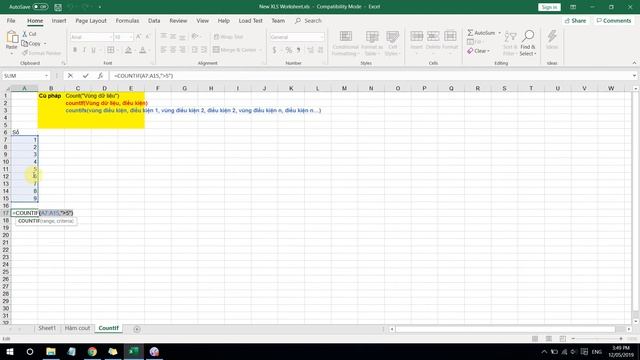Click the AutoSum sigma icon
This screenshot has width=640, height=360.
(x=470, y=33)
